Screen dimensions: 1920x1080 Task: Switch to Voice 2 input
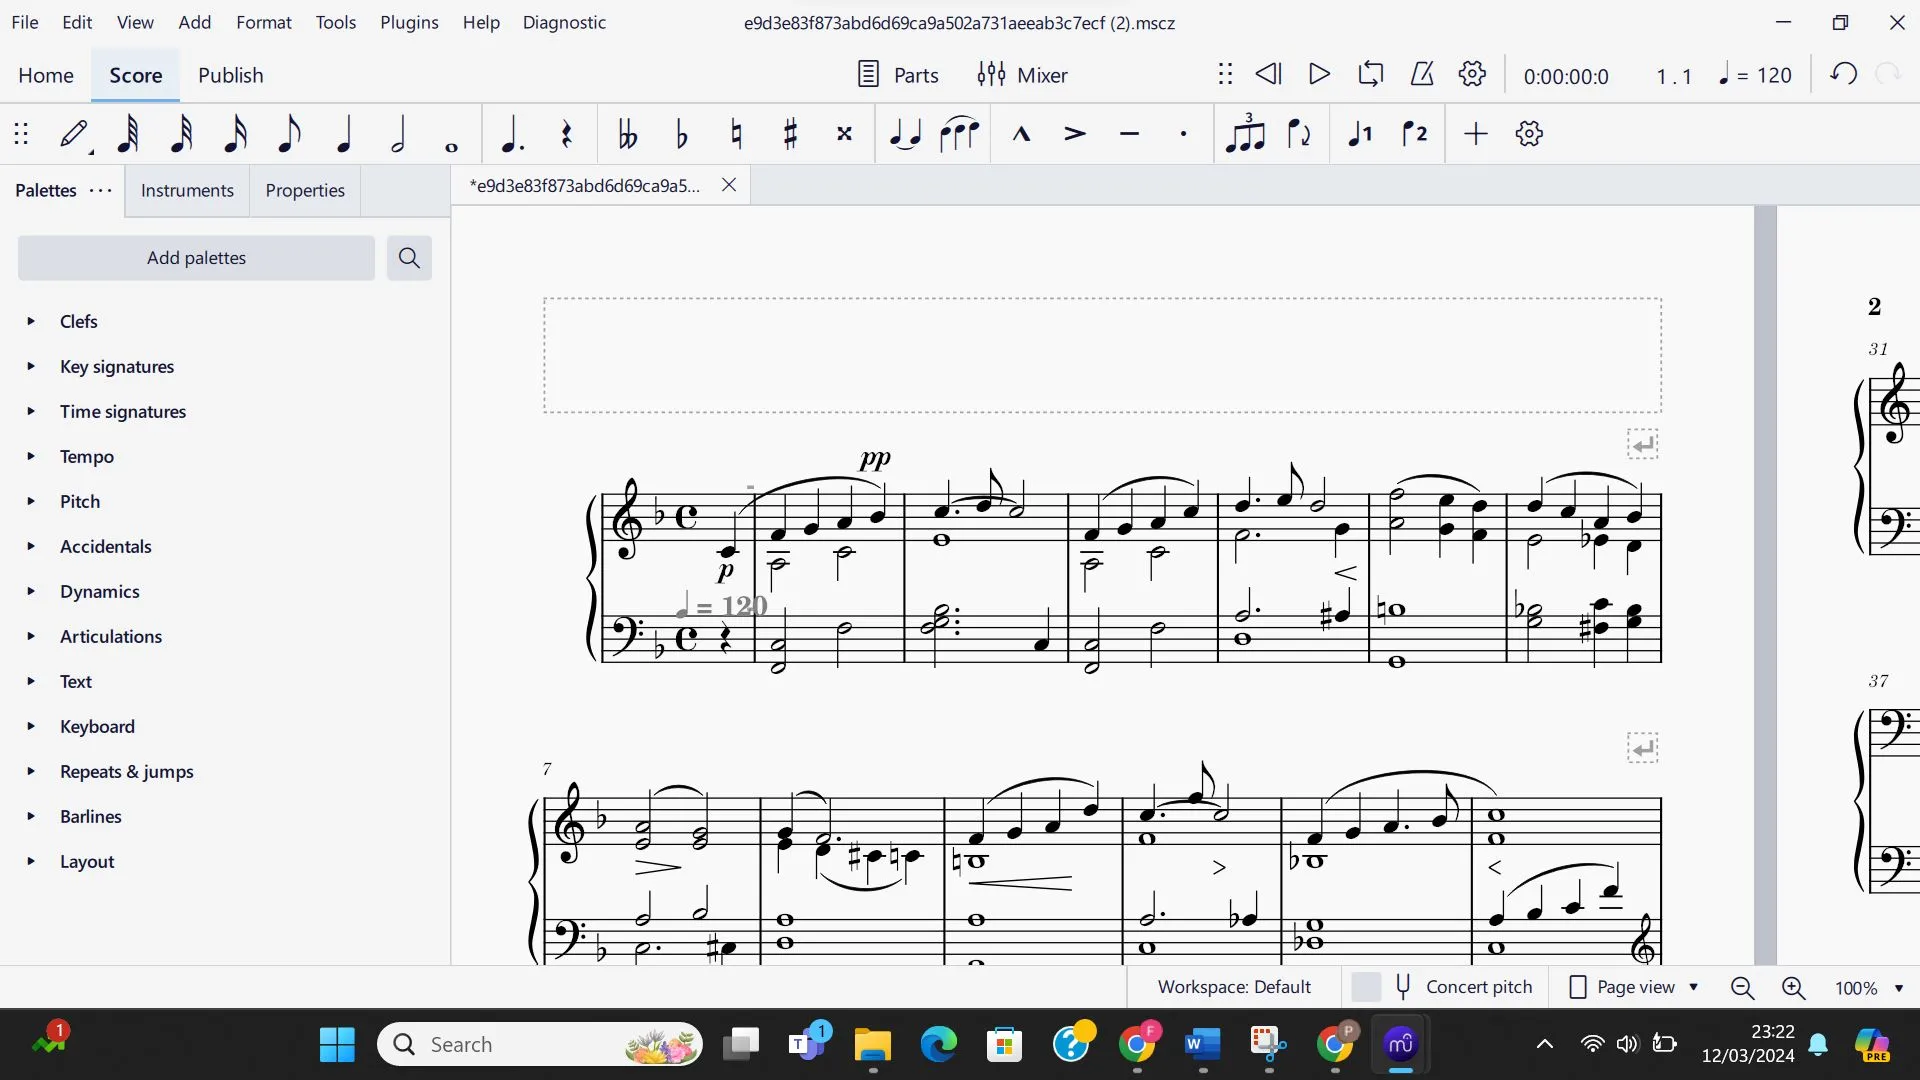point(1415,133)
